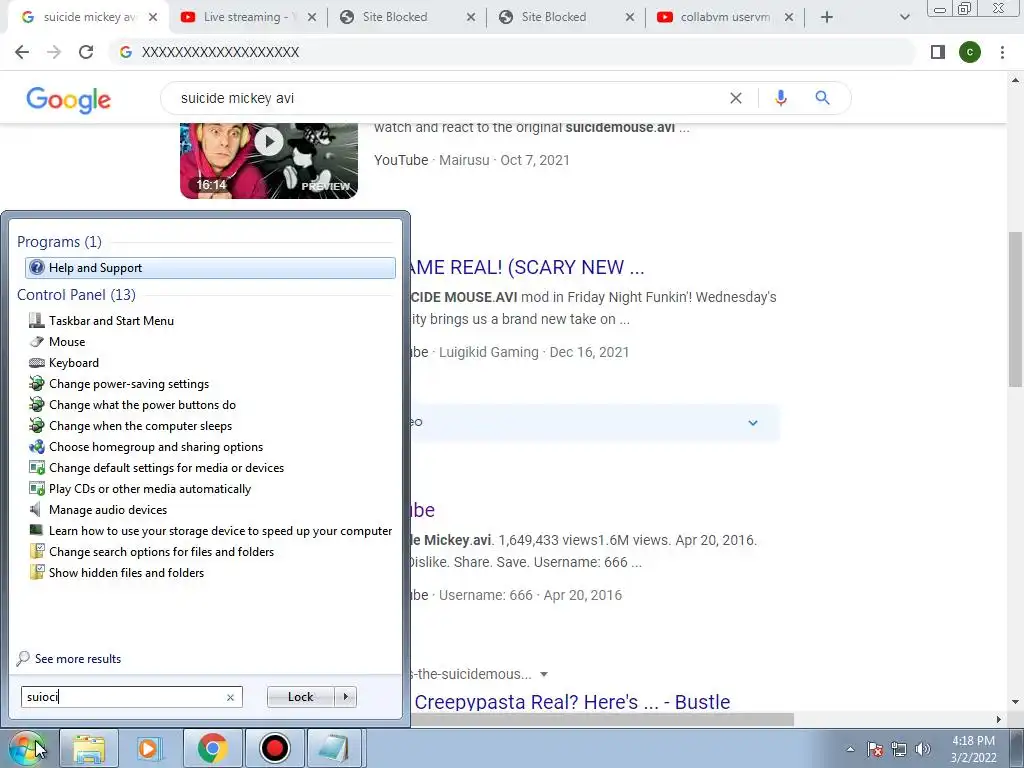
Task: Click Programs (1) group header
Action: pyautogui.click(x=59, y=242)
